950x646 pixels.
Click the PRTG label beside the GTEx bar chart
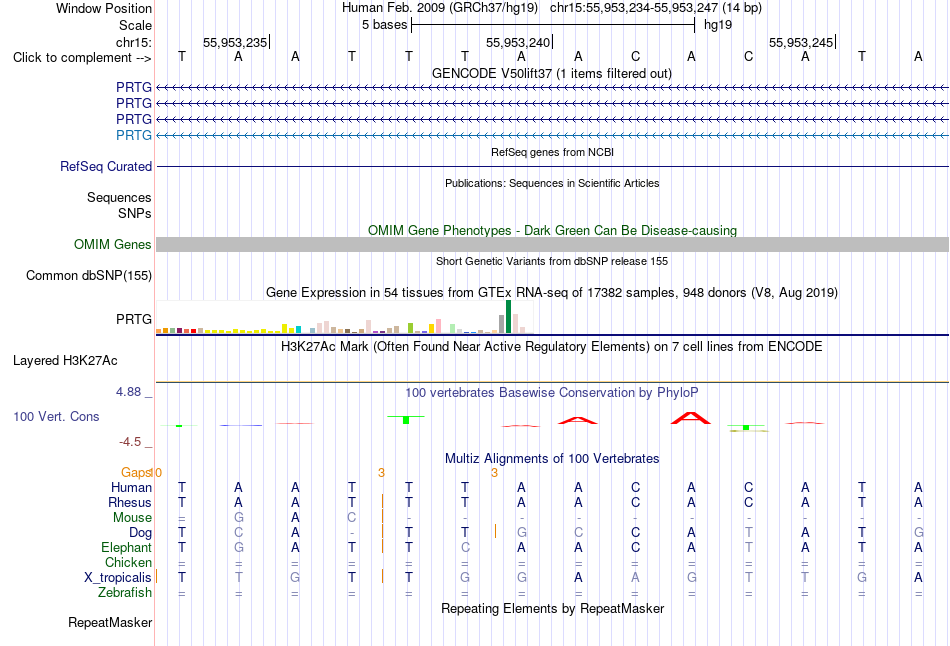point(134,319)
